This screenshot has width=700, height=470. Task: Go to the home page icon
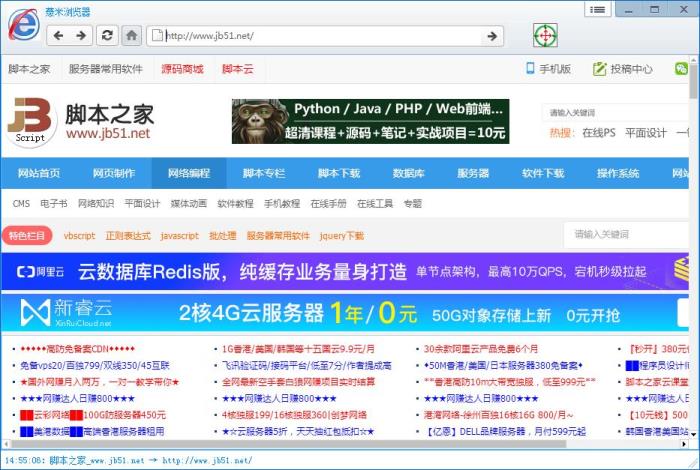132,36
